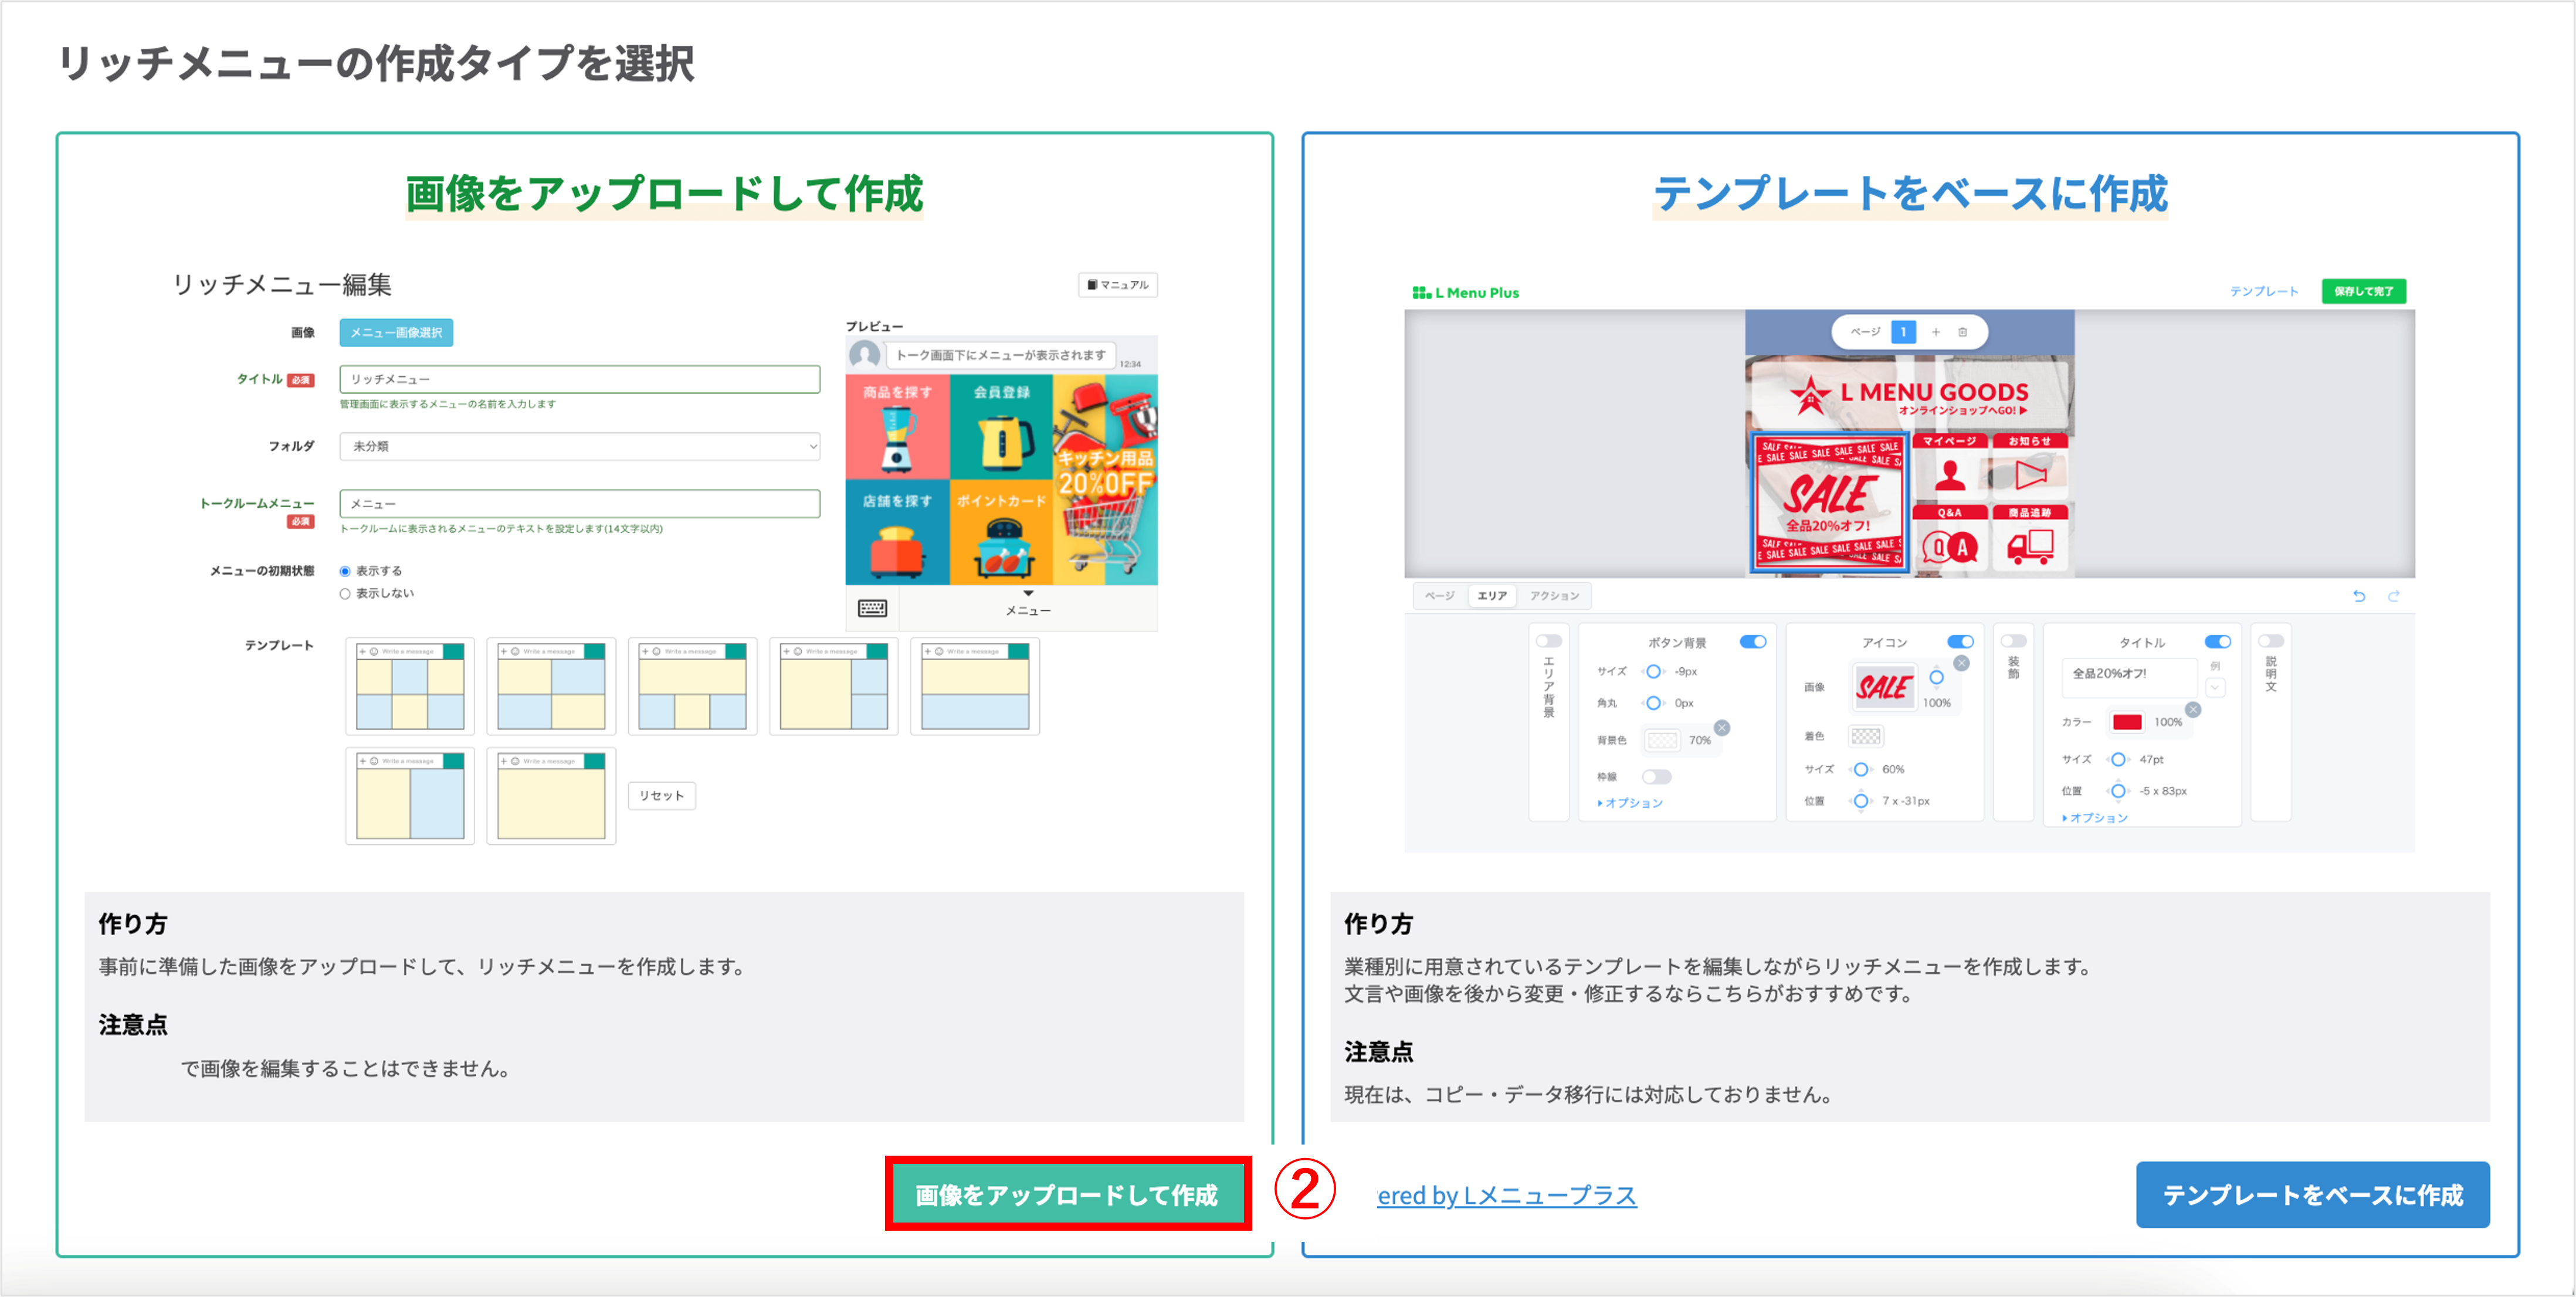Delete the page with the trash icon
This screenshot has height=1297, width=2576.
1962,332
